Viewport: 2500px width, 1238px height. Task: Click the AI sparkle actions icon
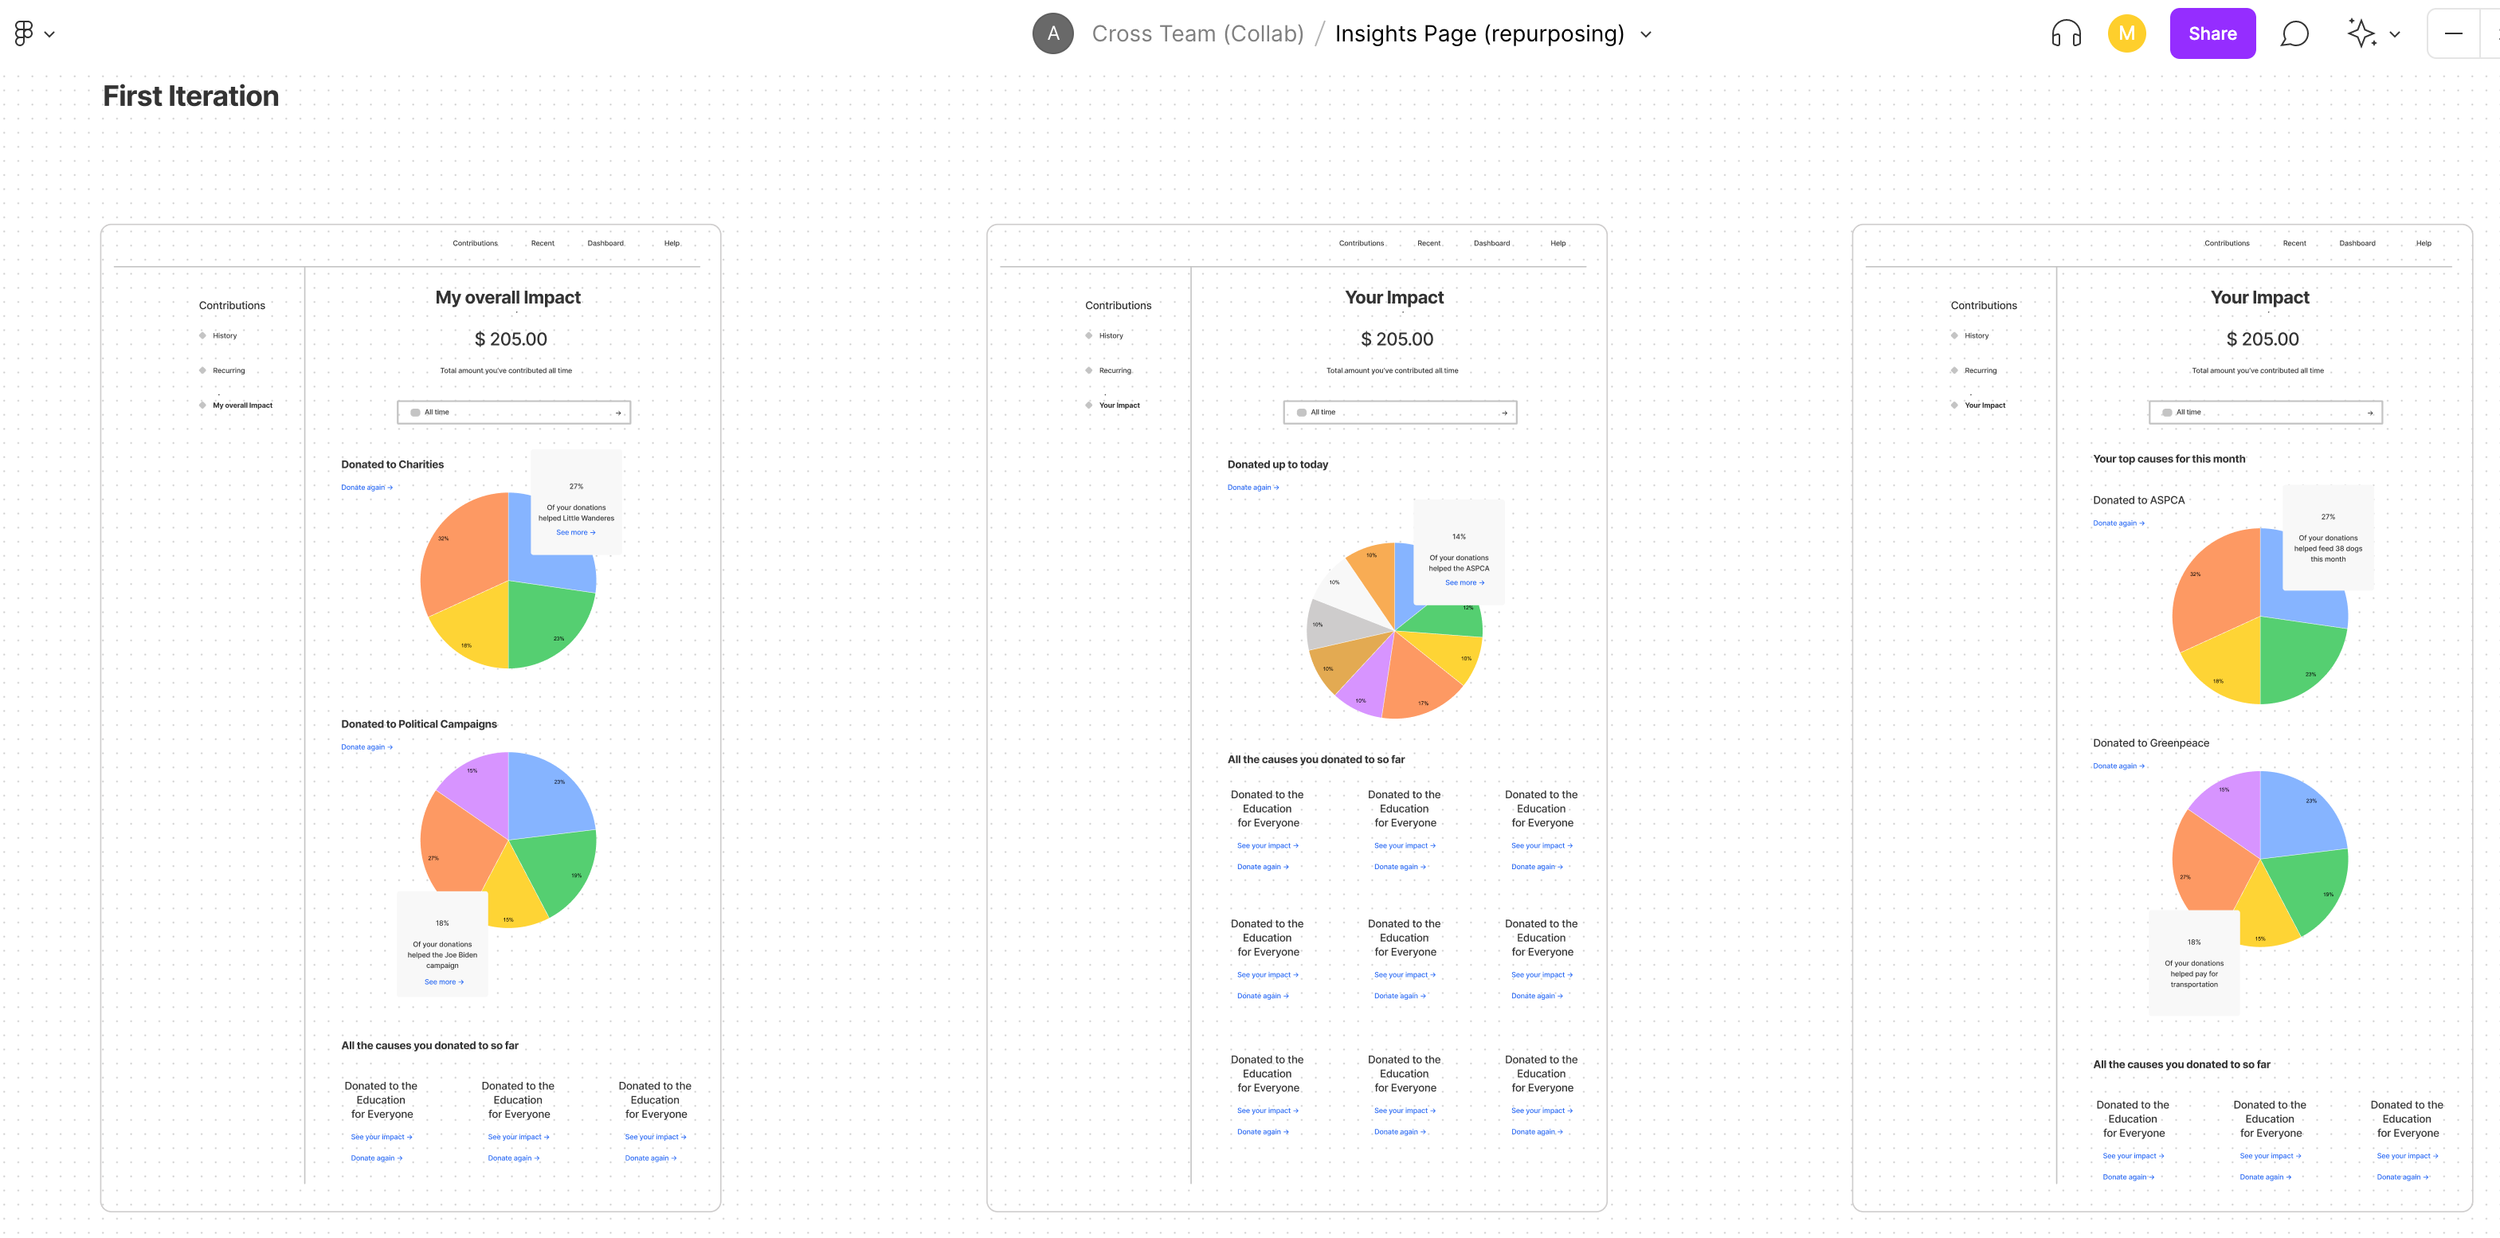point(2361,33)
